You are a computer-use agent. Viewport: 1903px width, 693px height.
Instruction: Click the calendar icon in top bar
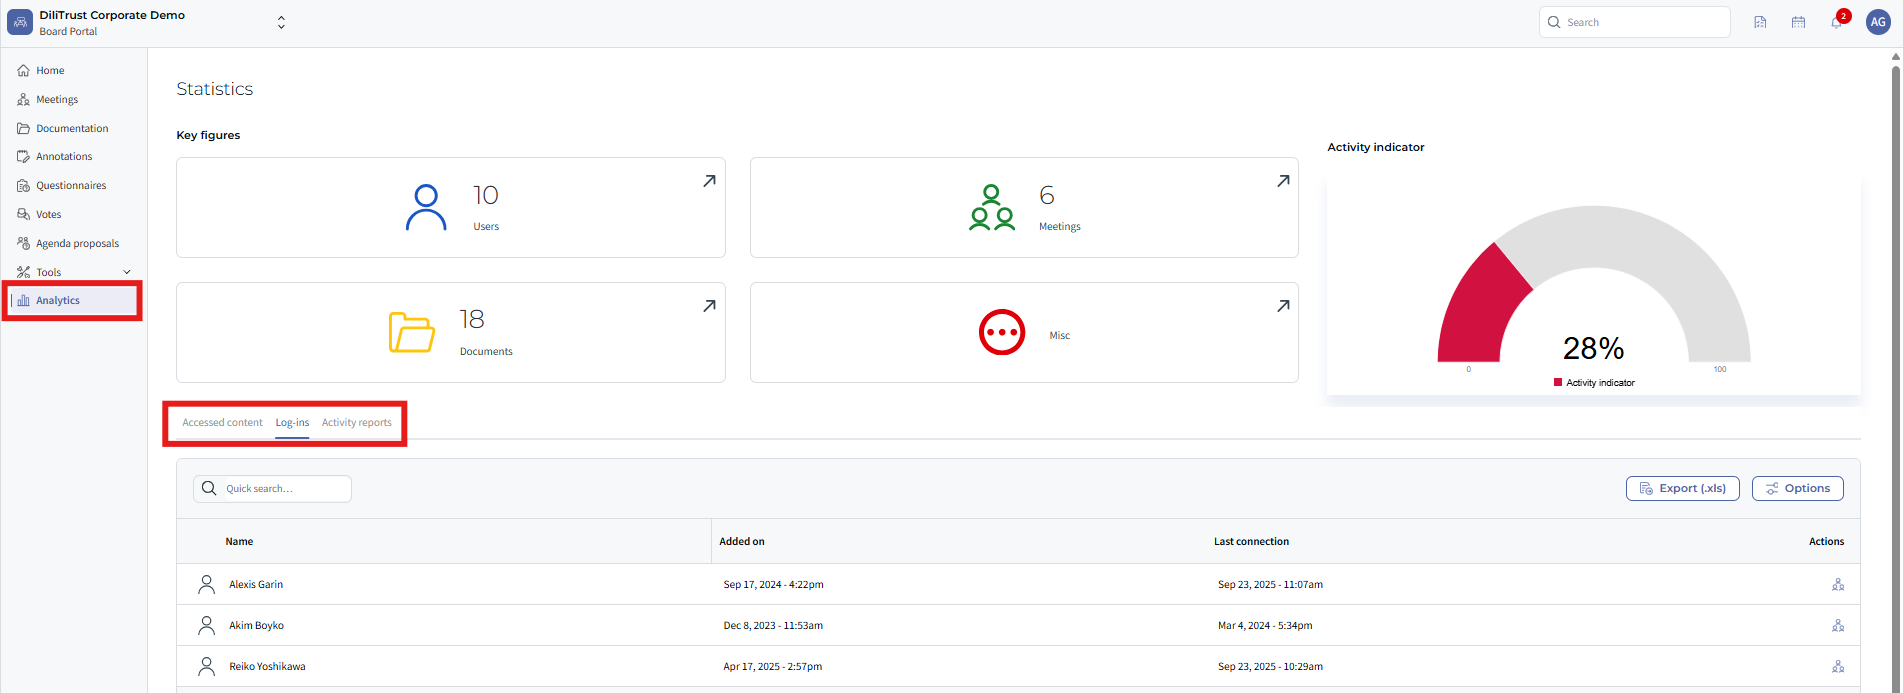coord(1798,22)
